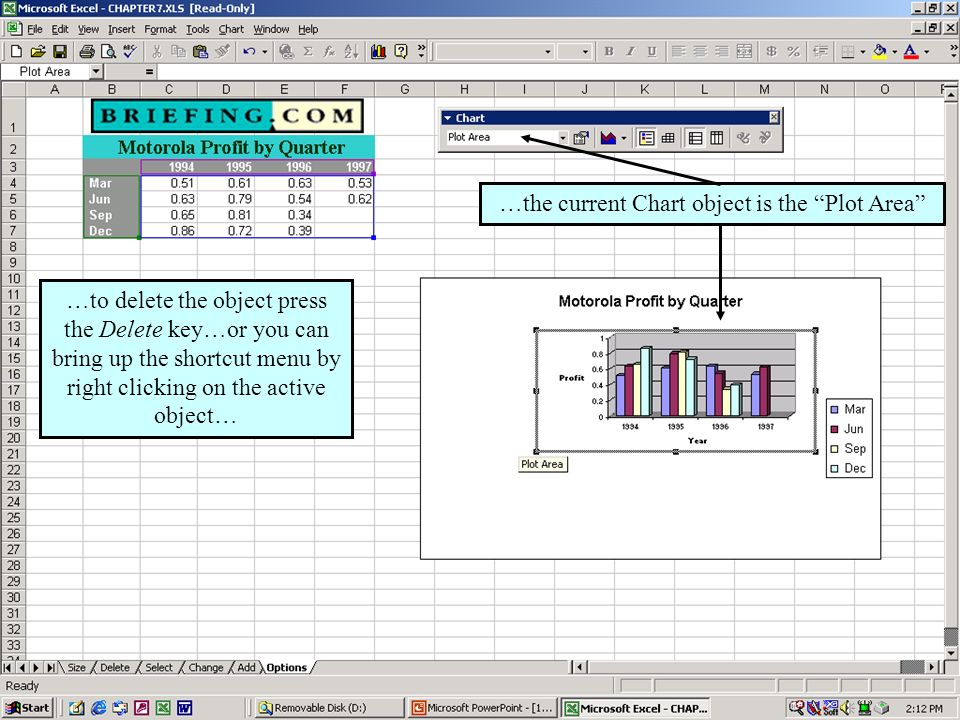The width and height of the screenshot is (960, 720).
Task: Open the Borders dropdown arrow
Action: [863, 51]
